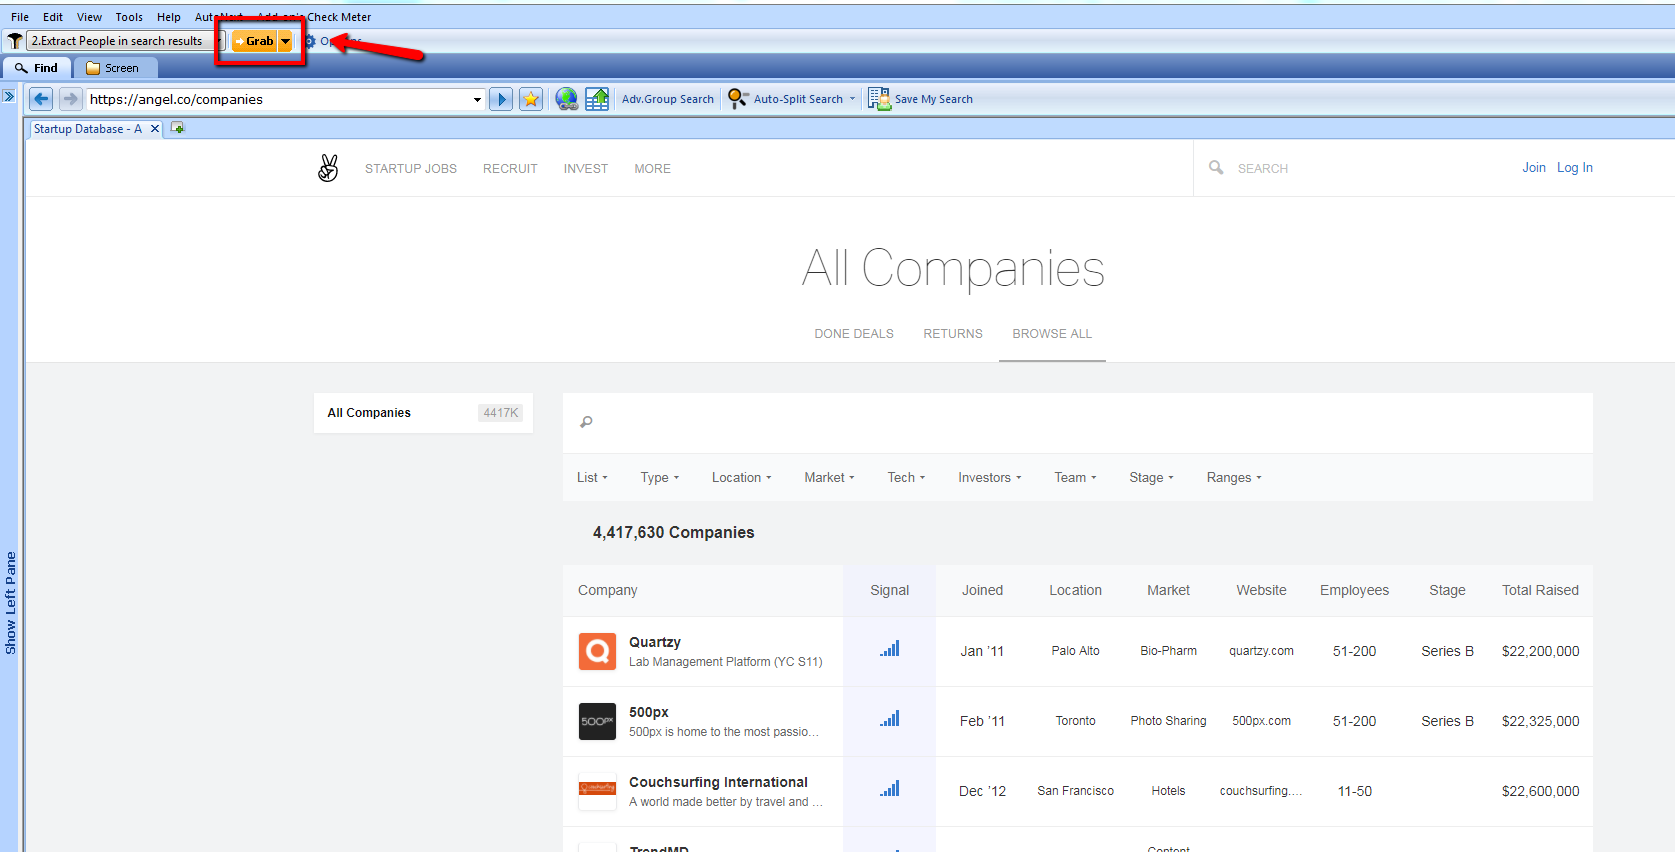Close the Startup Database tab
The height and width of the screenshot is (852, 1675).
(x=155, y=129)
